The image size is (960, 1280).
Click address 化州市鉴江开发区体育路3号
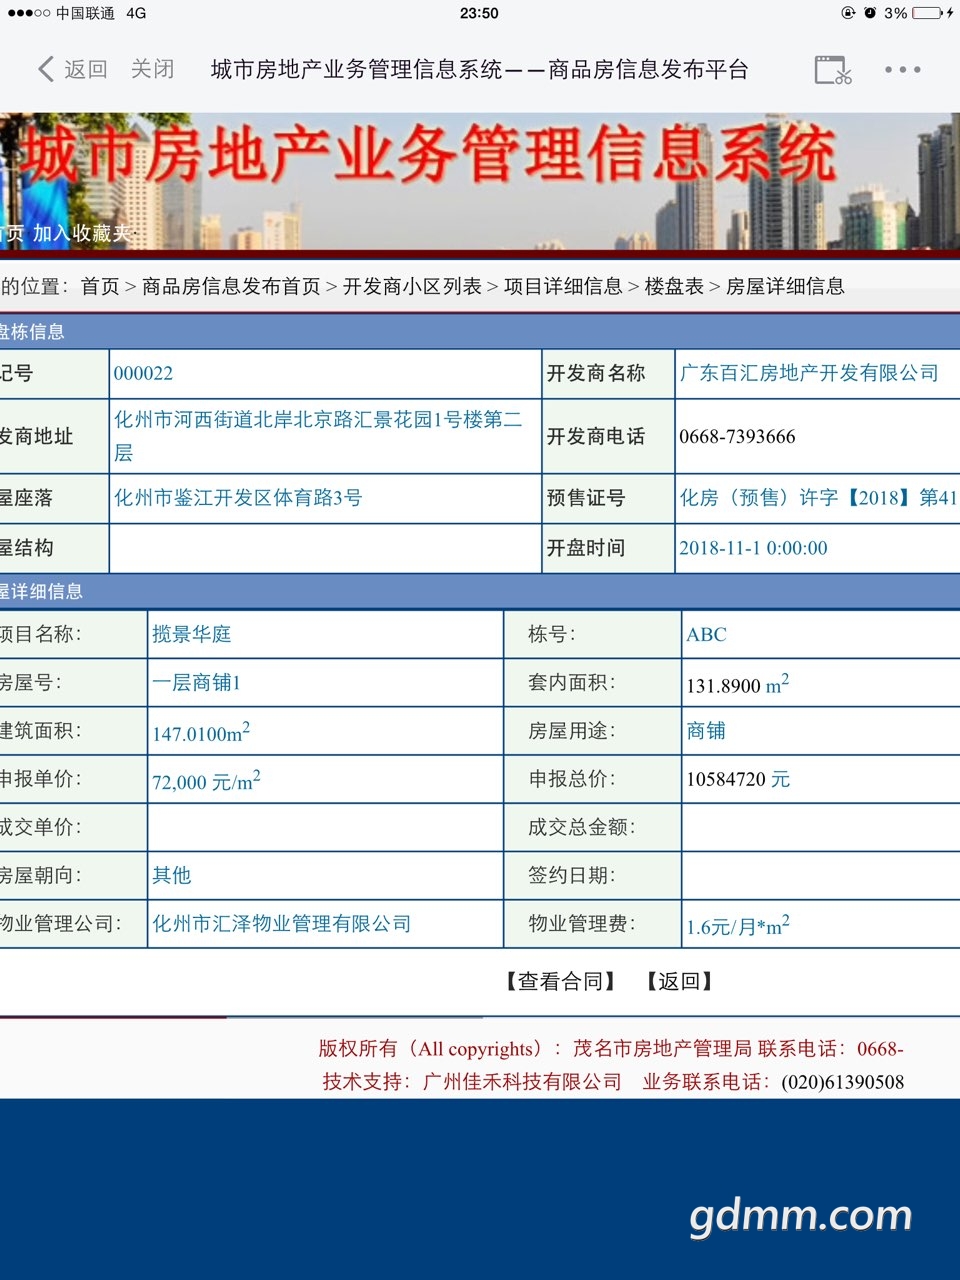(238, 498)
